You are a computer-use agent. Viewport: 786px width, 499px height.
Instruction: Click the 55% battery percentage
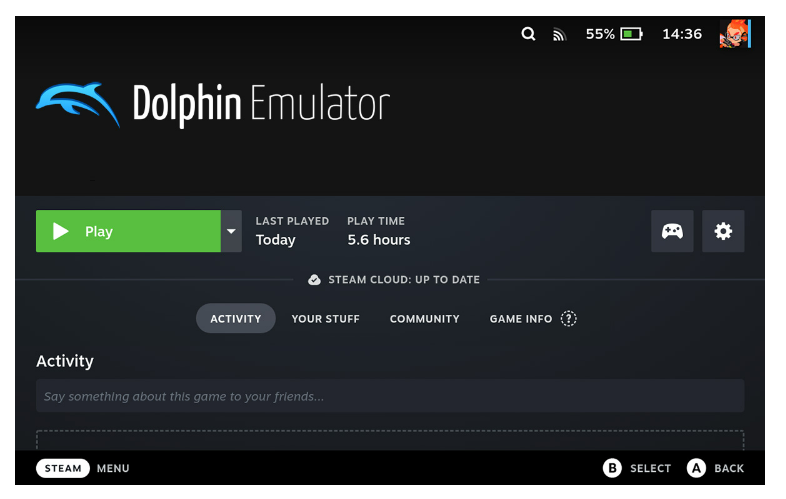point(600,34)
